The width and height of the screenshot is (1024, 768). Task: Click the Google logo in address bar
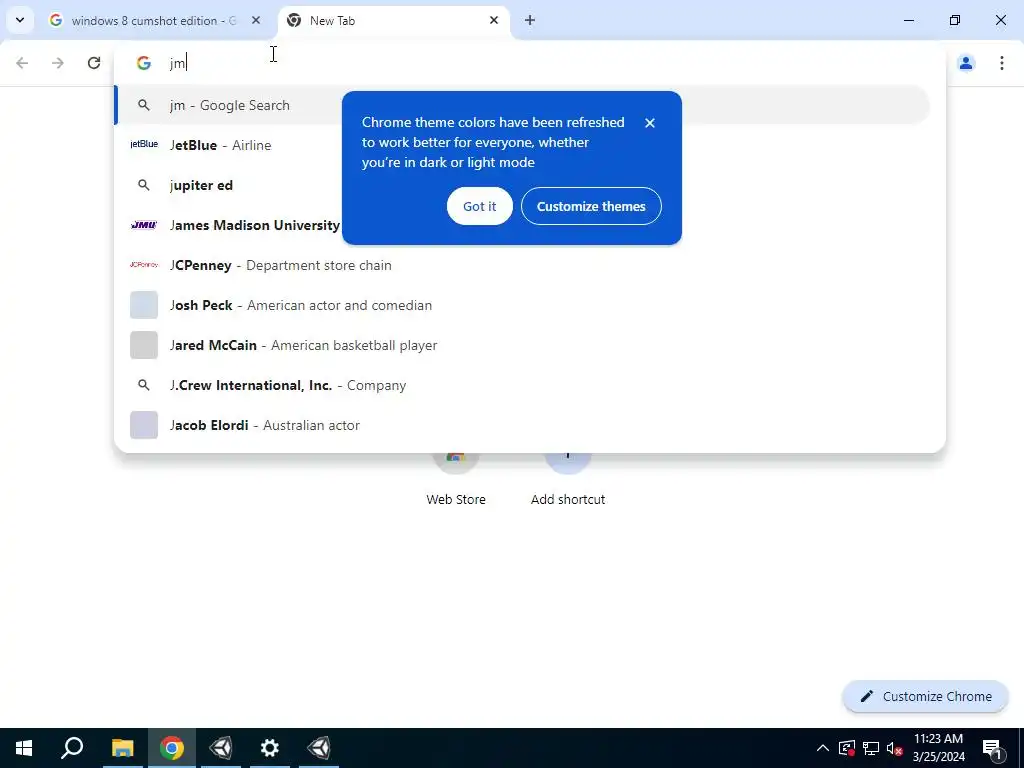click(144, 63)
